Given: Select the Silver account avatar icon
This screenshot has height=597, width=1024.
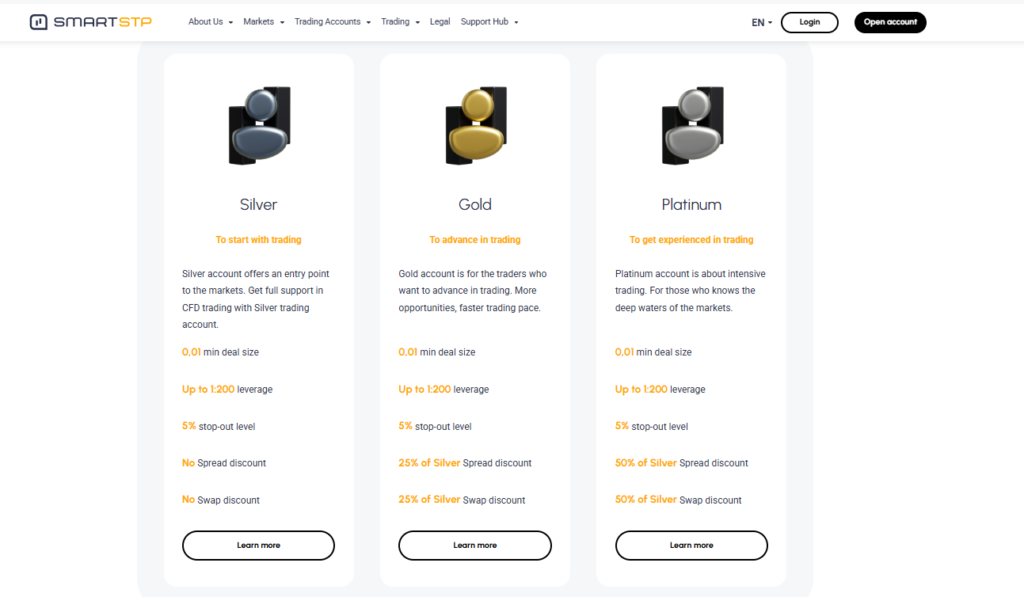Looking at the screenshot, I should click(x=258, y=124).
